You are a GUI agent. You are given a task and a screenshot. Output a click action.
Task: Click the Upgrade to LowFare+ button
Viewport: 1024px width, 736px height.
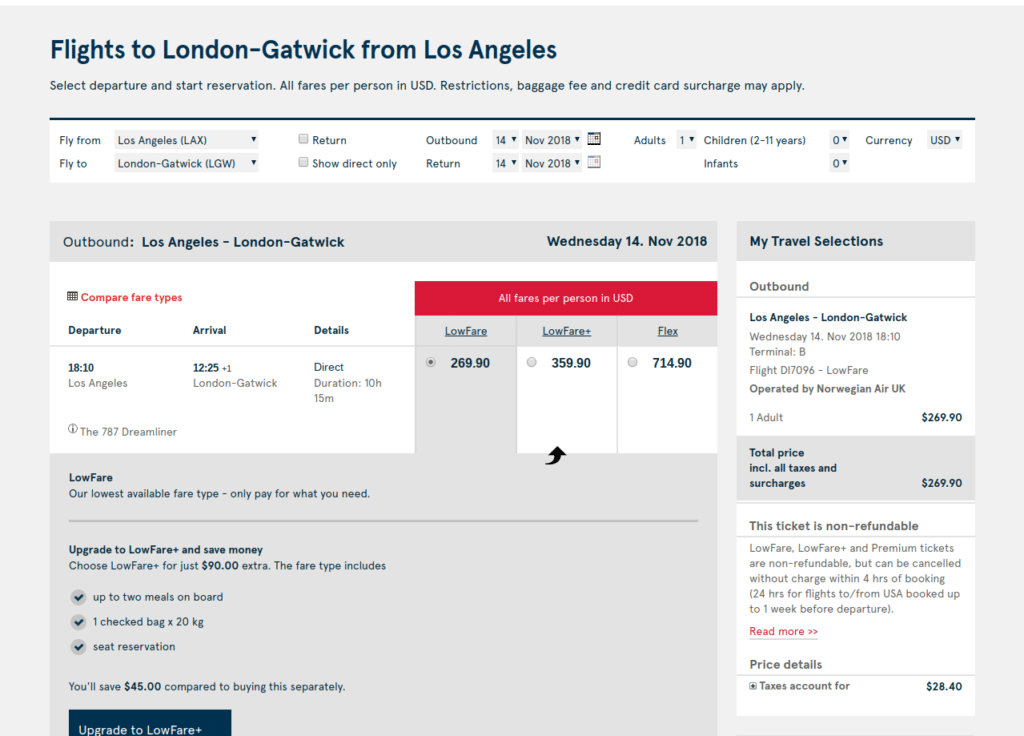point(150,723)
